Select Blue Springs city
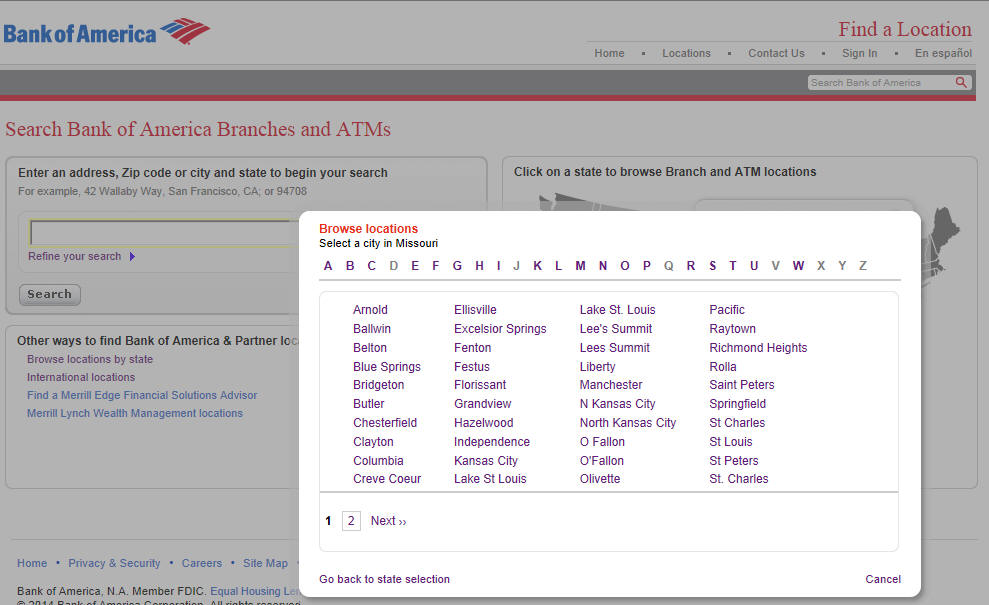 [387, 367]
